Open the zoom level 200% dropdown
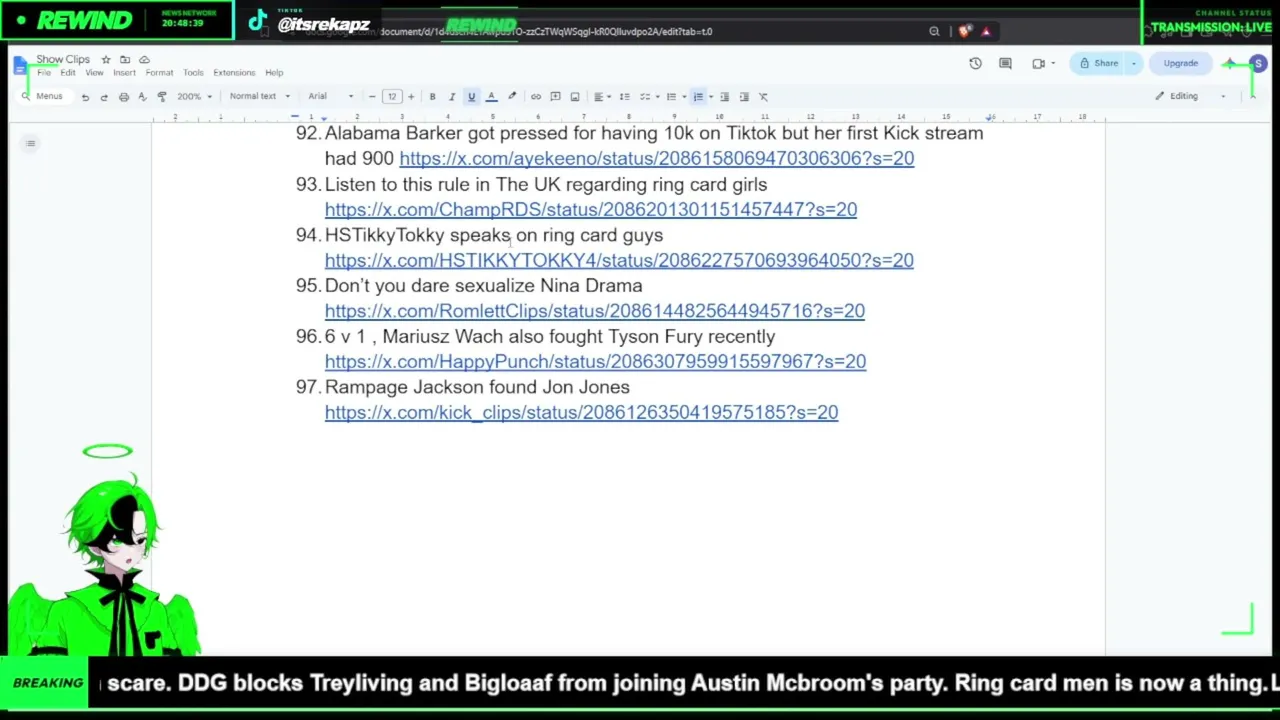 coord(194,97)
